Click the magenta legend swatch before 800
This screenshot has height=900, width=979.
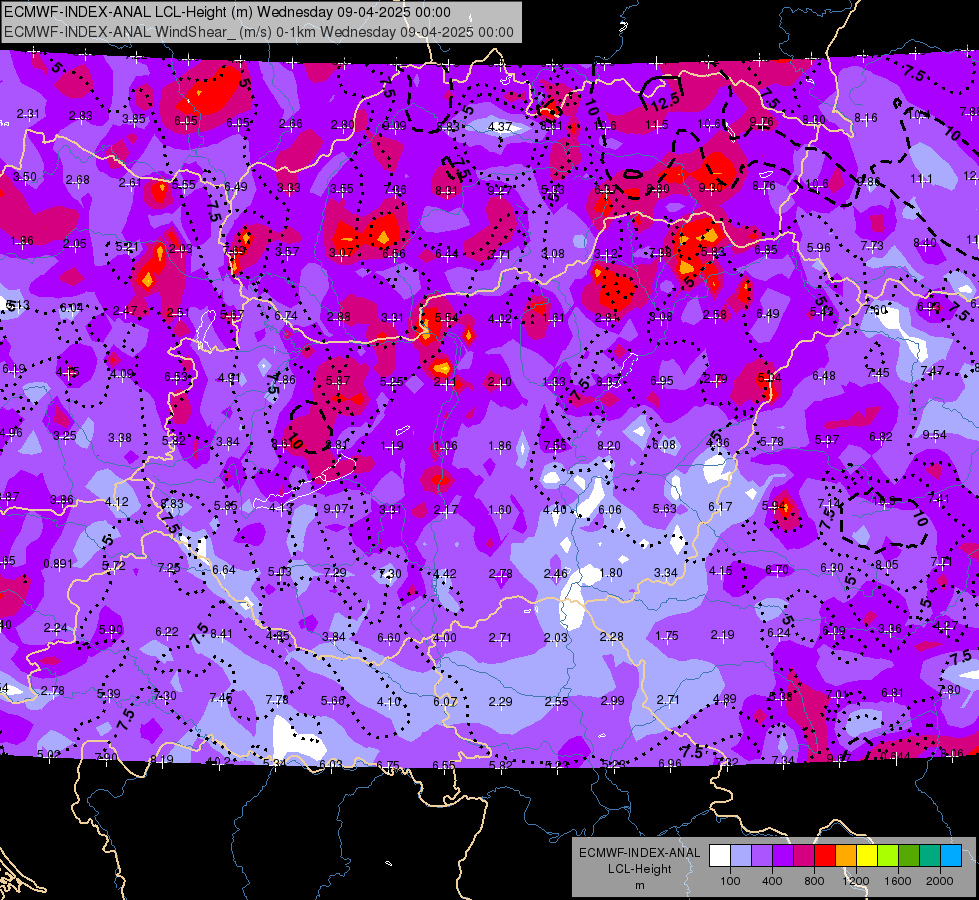pyautogui.click(x=804, y=856)
